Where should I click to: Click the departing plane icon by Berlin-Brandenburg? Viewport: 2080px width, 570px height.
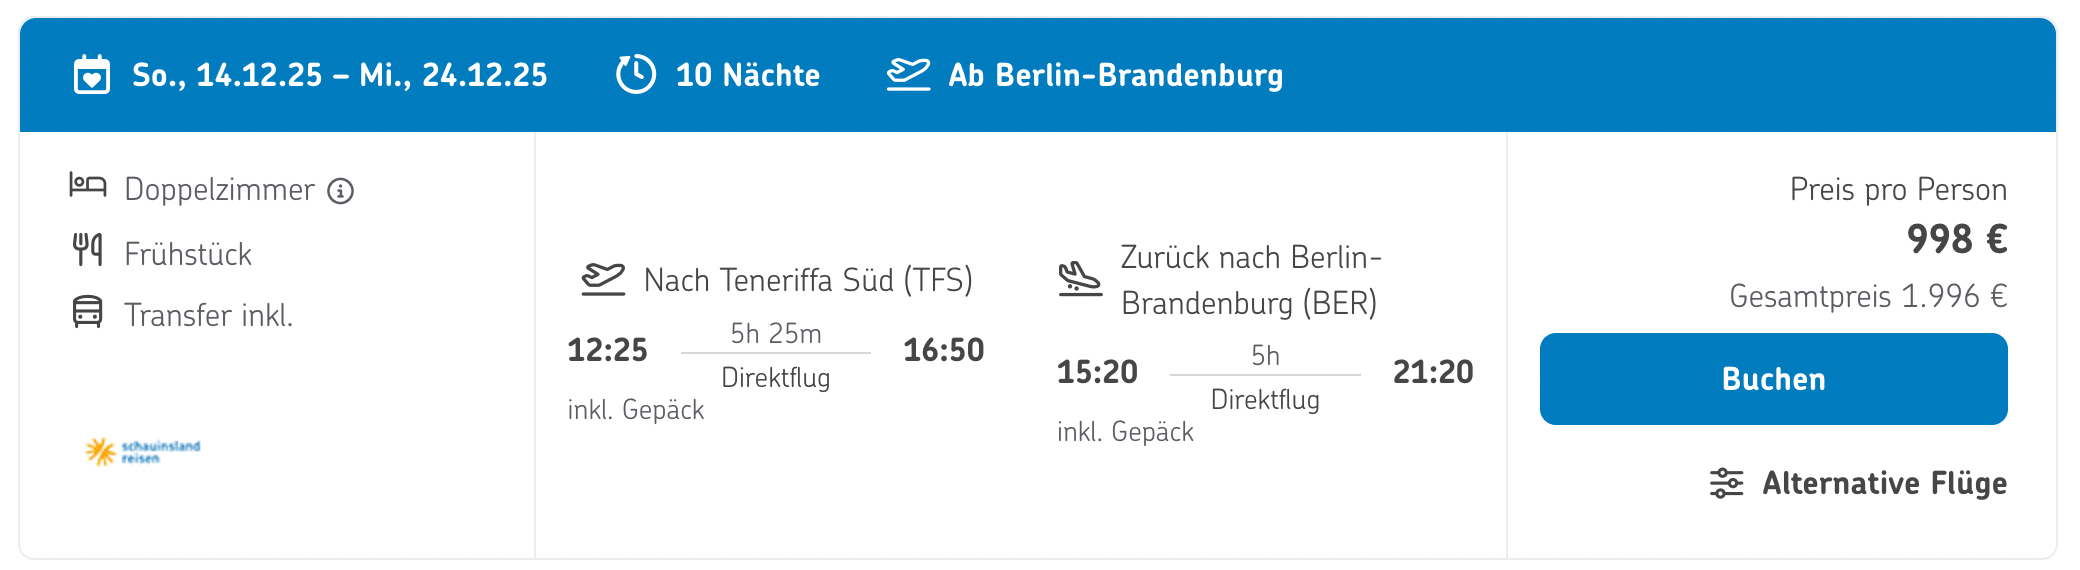point(908,75)
